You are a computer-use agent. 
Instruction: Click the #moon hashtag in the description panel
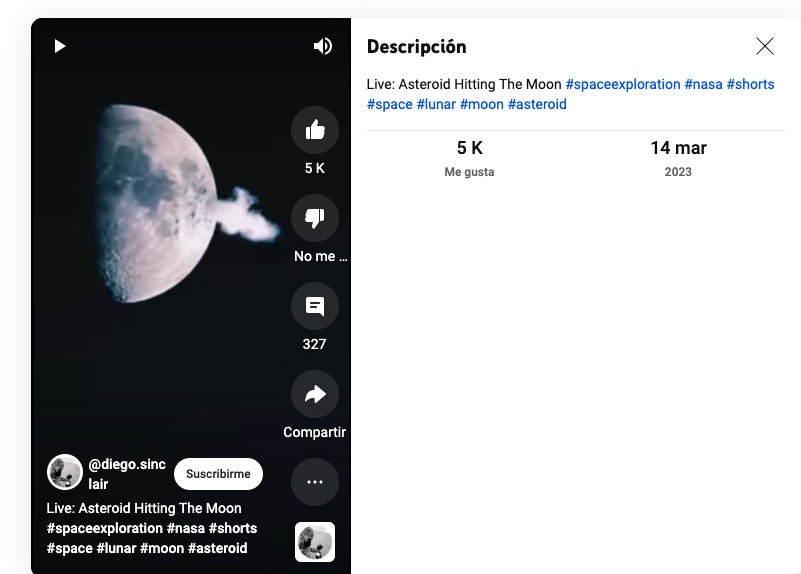tap(481, 104)
